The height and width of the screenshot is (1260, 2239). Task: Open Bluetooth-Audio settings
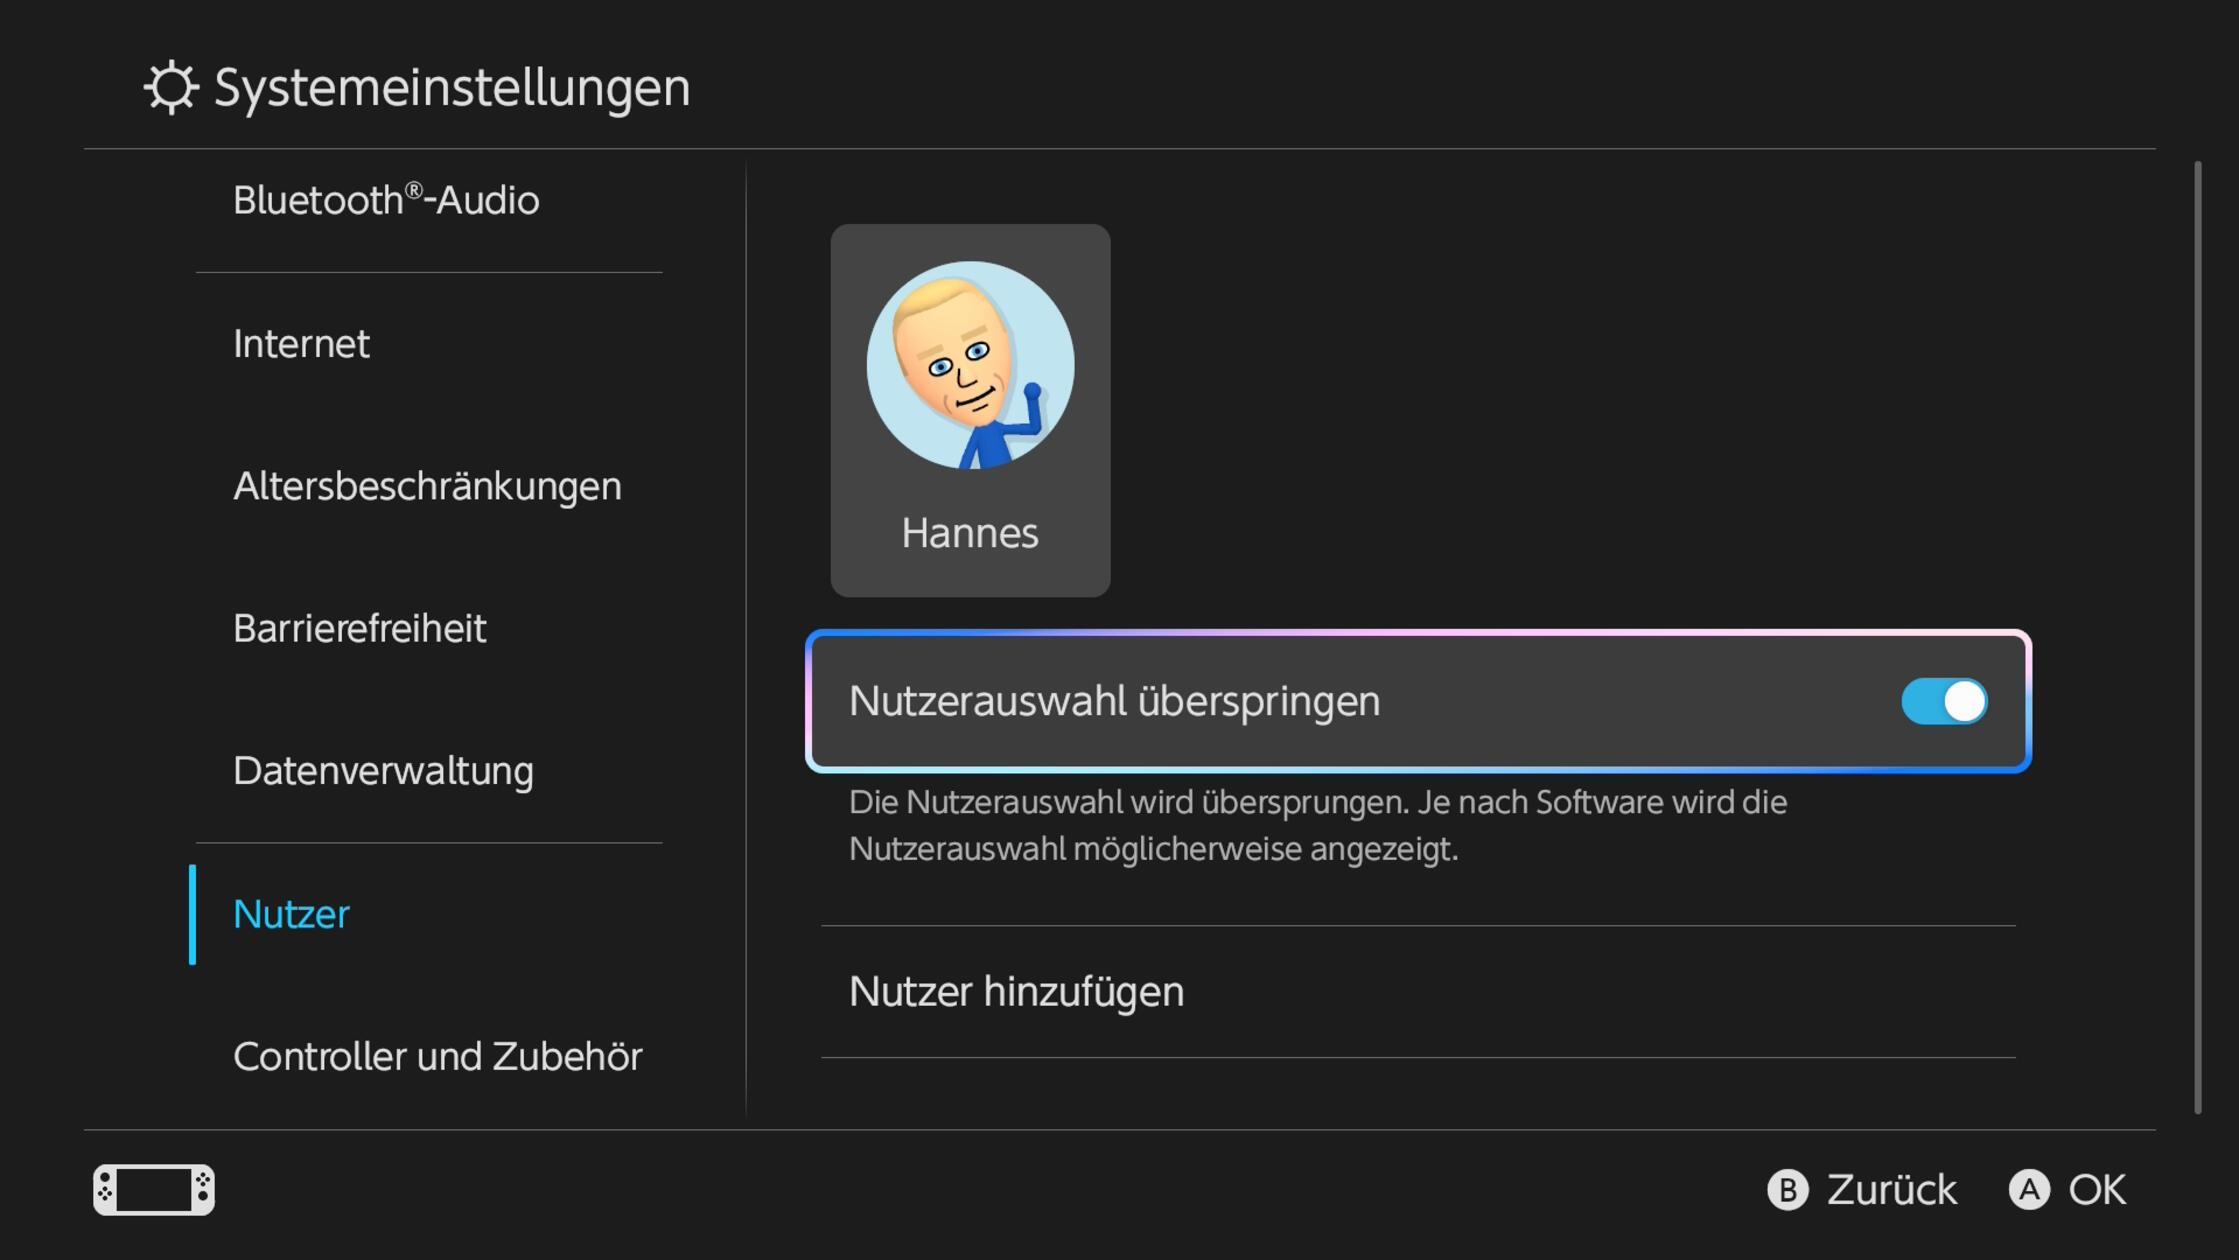tap(385, 199)
